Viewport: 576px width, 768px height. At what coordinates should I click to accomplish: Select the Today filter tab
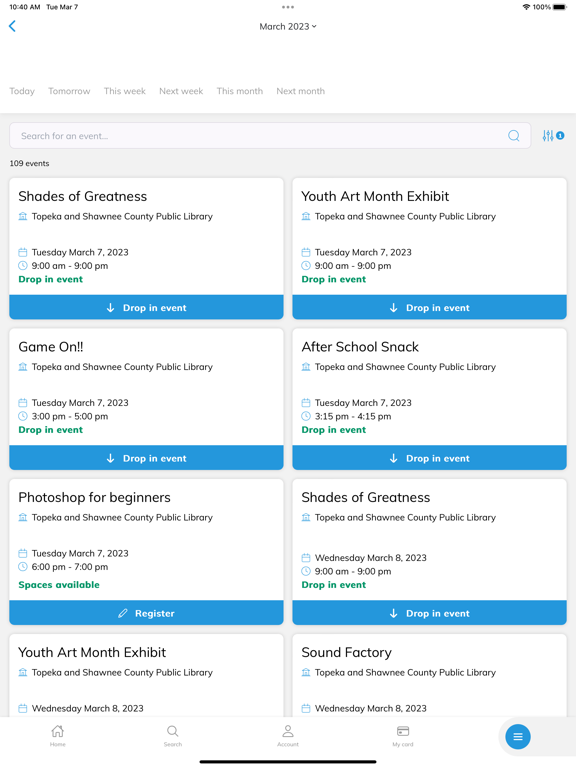coord(22,91)
